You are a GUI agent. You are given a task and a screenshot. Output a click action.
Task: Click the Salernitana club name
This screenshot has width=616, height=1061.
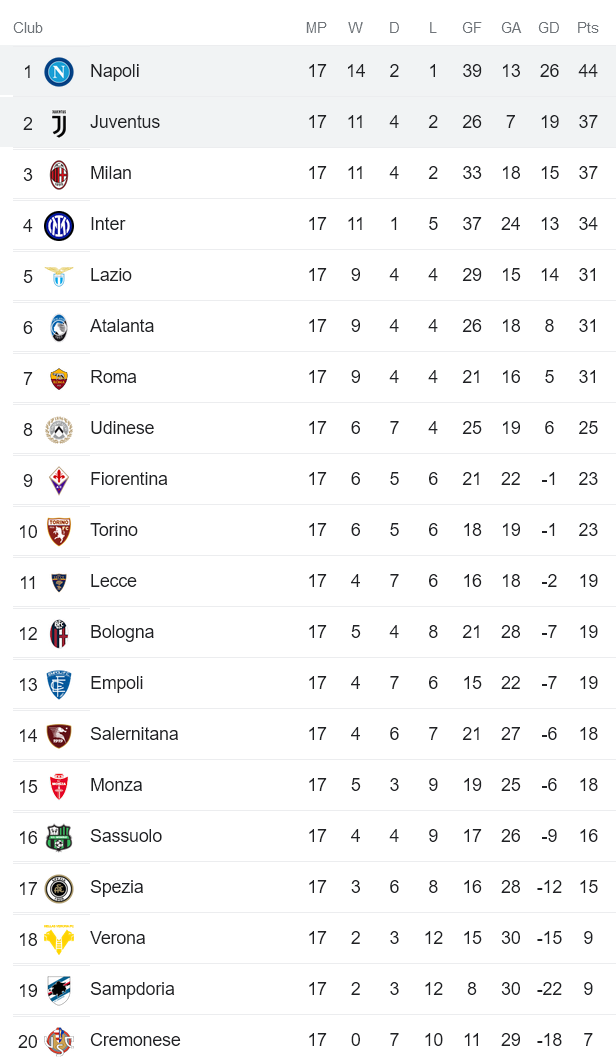(134, 734)
